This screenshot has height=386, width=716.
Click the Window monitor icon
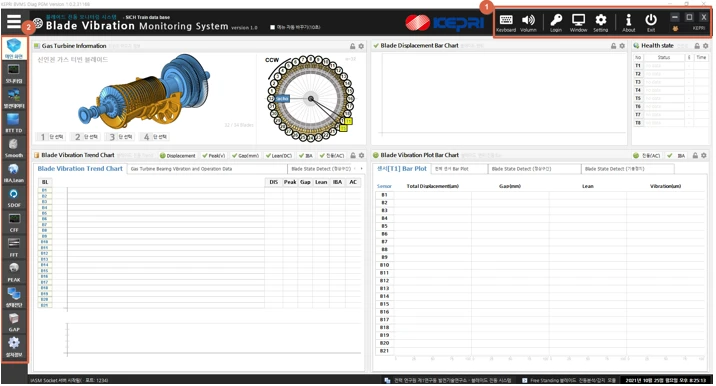pos(578,23)
